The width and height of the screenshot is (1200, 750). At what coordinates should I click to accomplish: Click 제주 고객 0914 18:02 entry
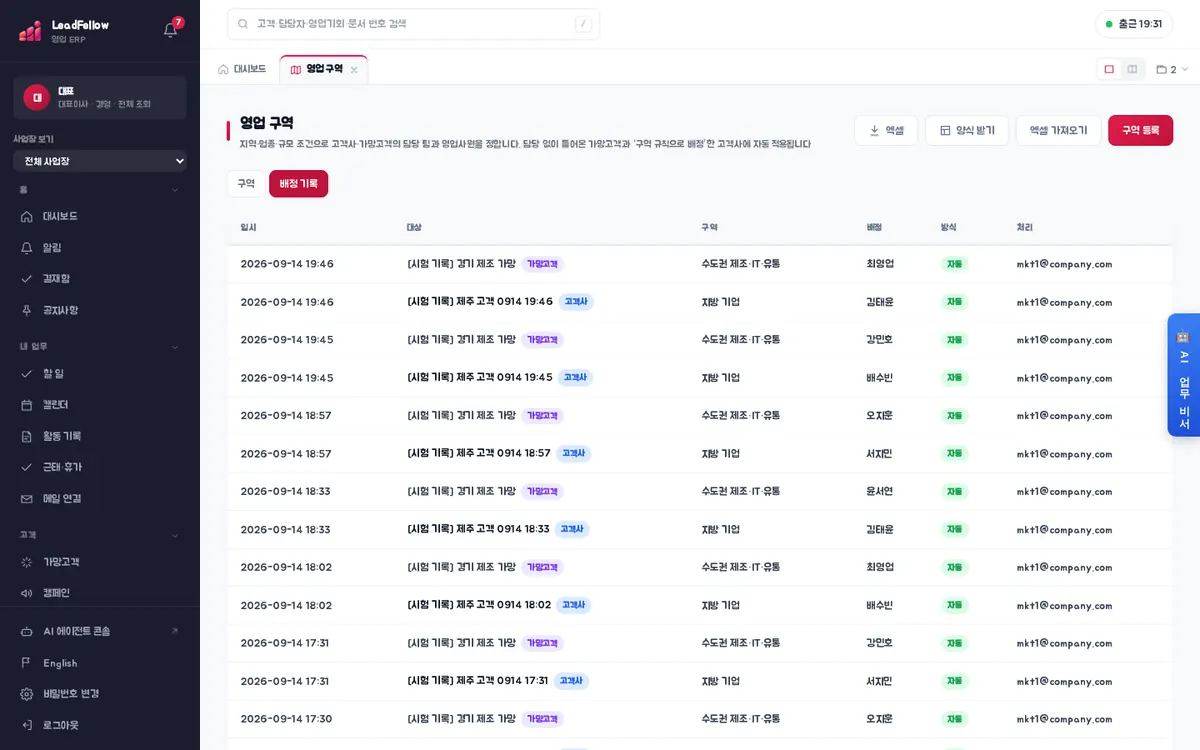pos(479,605)
